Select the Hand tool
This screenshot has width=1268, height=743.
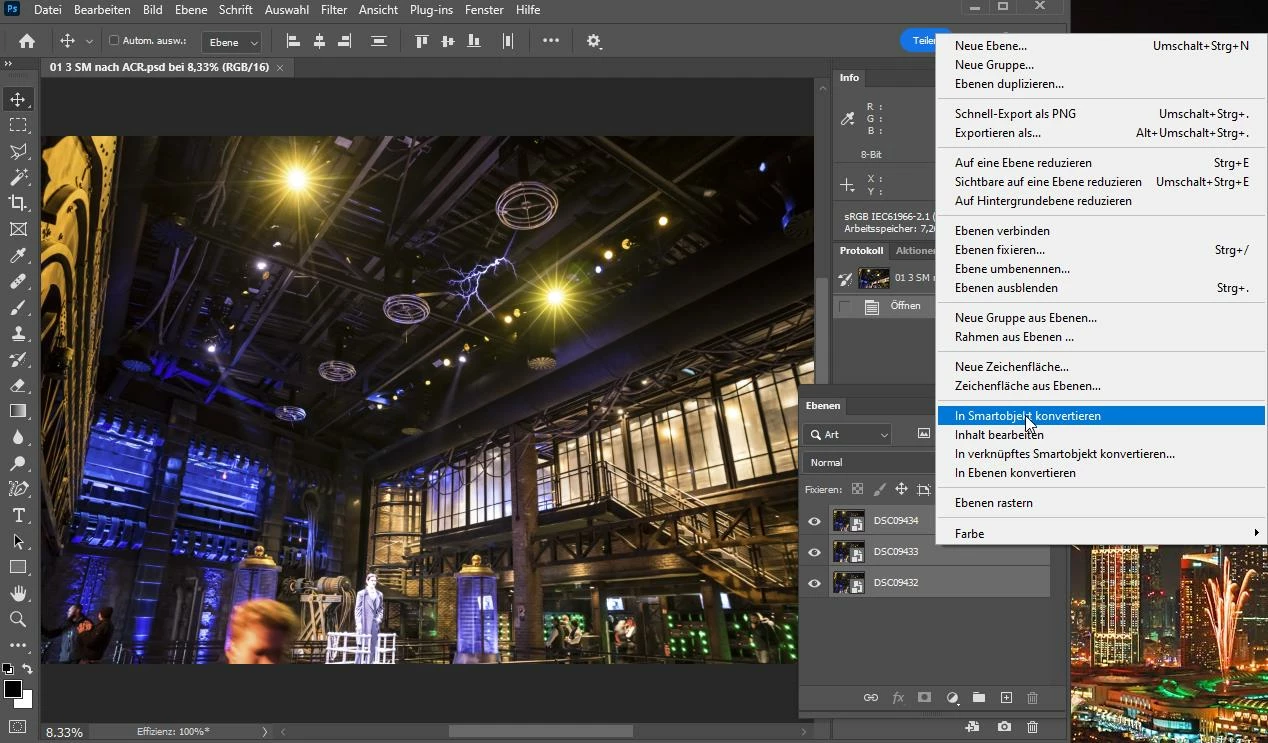pos(18,593)
